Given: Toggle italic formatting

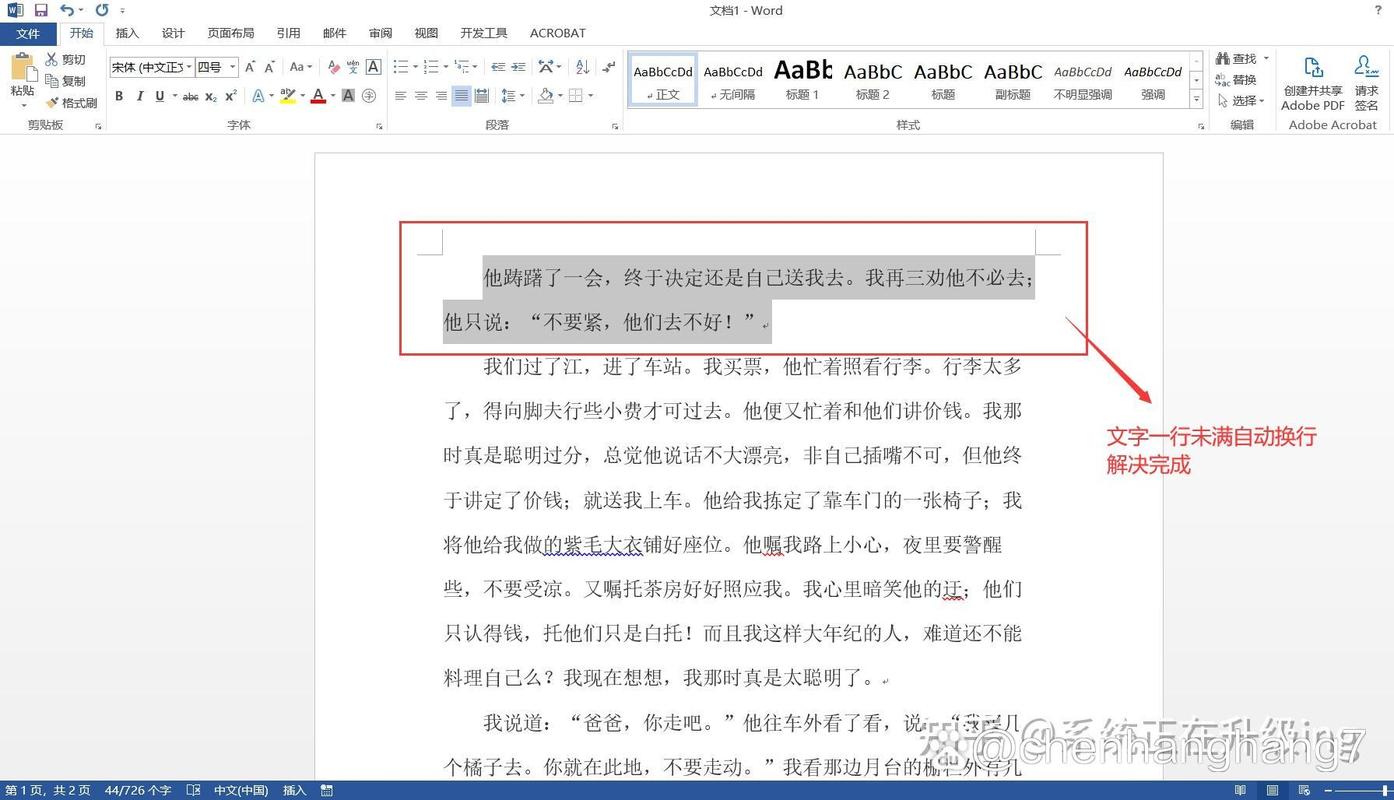Looking at the screenshot, I should tap(139, 96).
